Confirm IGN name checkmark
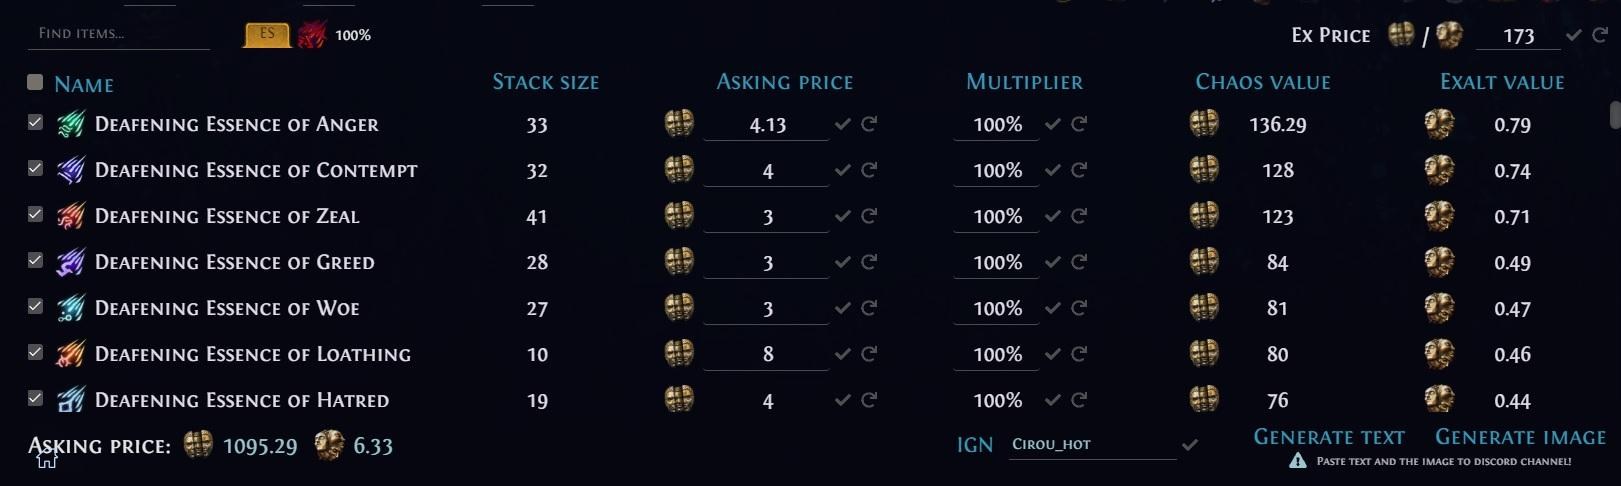Screen dimensions: 1621x486 pos(1190,444)
